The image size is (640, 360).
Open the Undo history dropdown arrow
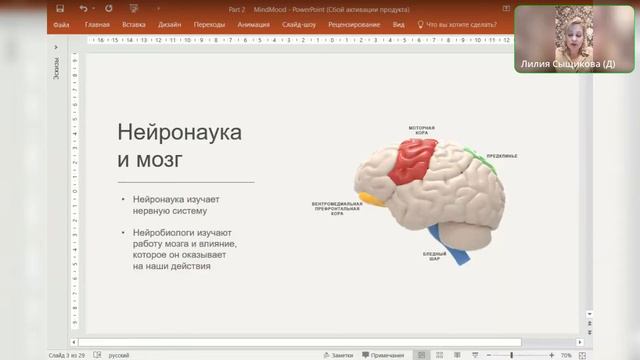pos(93,9)
